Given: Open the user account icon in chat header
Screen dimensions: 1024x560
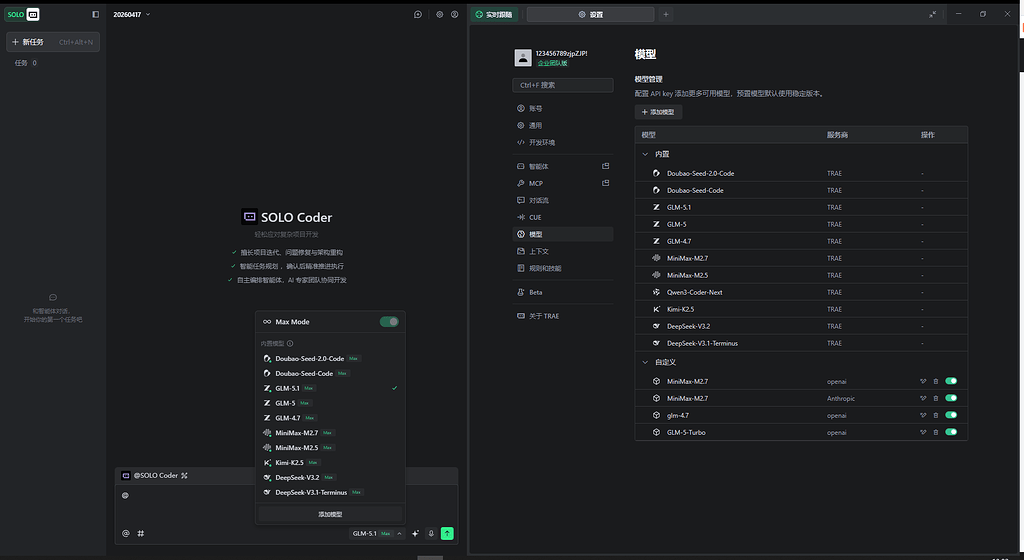Looking at the screenshot, I should pyautogui.click(x=455, y=14).
